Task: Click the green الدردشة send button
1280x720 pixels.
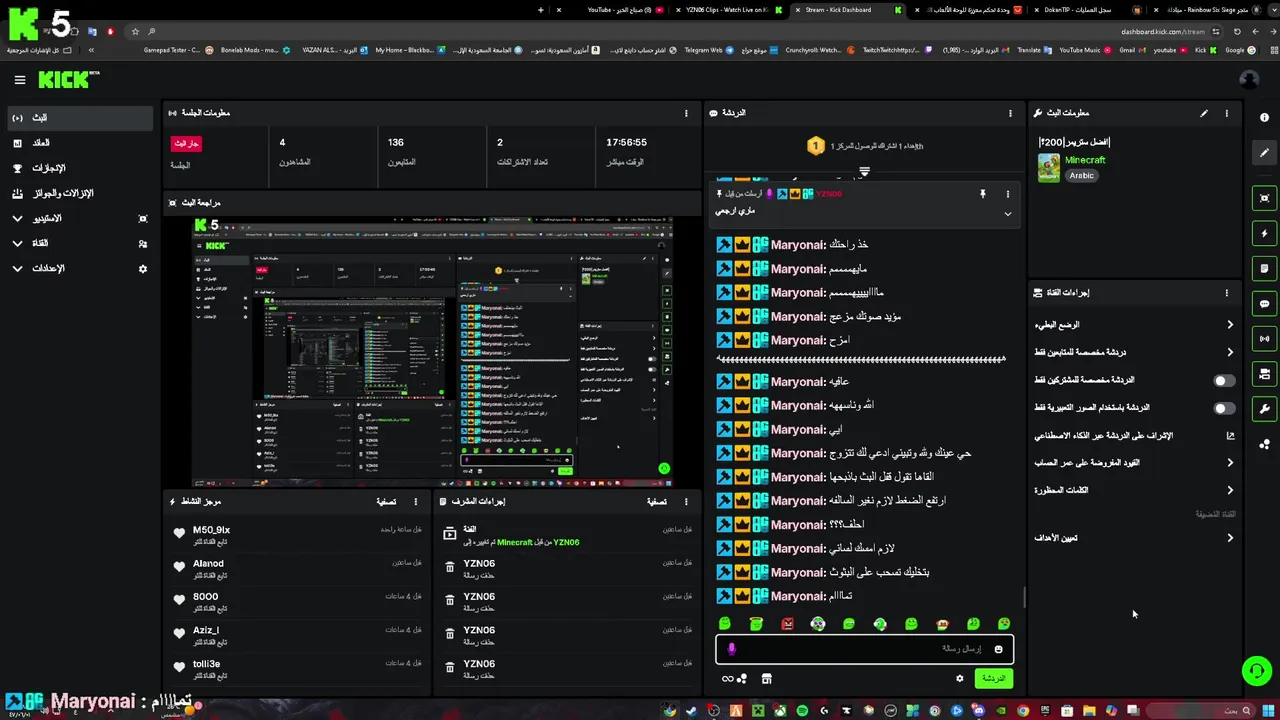Action: tap(993, 678)
